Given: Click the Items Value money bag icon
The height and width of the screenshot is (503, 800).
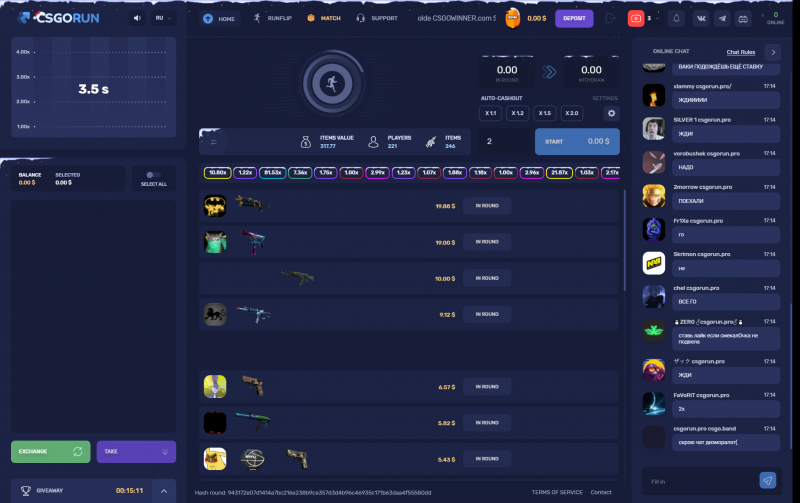Looking at the screenshot, I should (x=306, y=142).
